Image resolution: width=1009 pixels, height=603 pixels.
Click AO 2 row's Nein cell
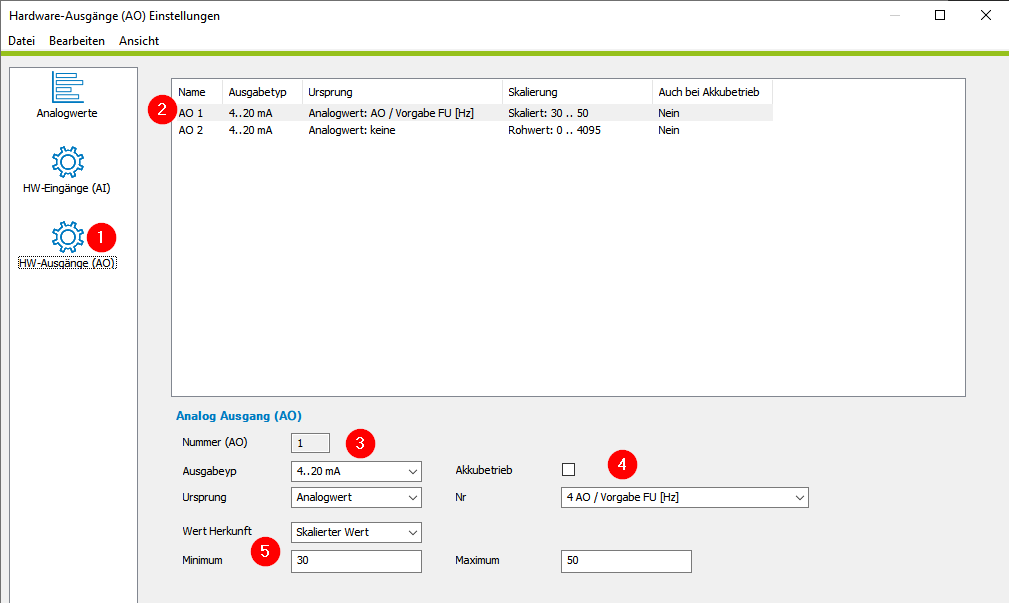(x=669, y=130)
